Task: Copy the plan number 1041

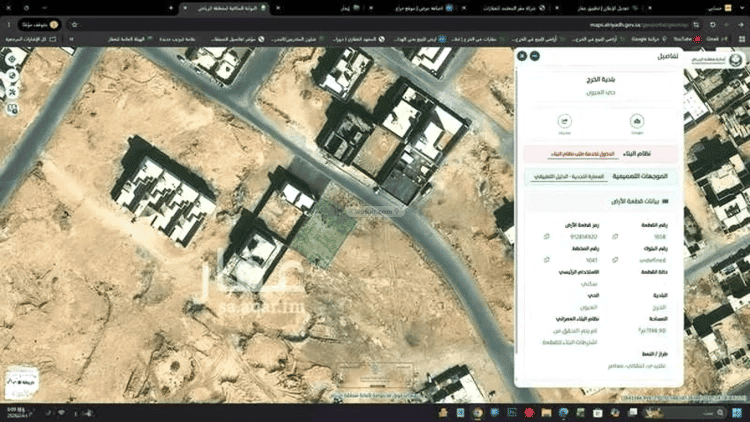Action: 547,260
